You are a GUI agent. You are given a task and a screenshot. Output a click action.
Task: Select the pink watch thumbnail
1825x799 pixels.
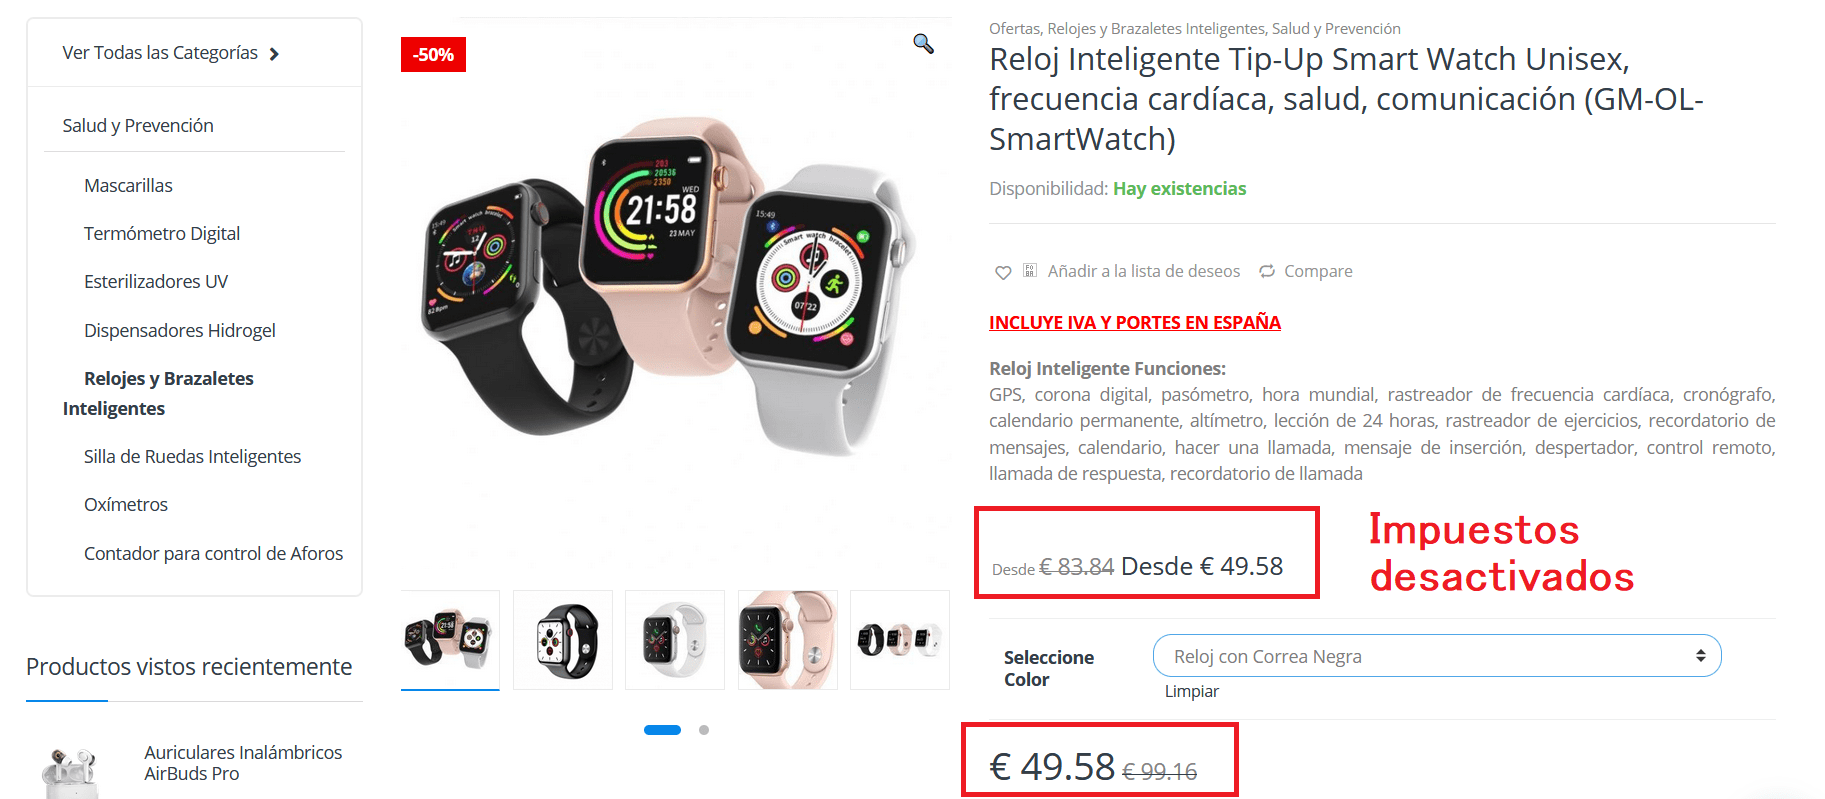tap(788, 640)
